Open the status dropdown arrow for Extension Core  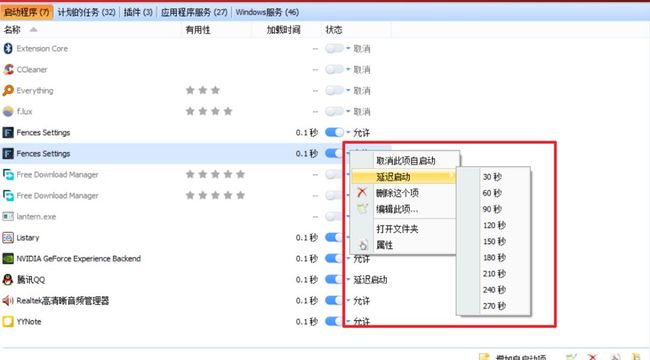click(x=348, y=49)
